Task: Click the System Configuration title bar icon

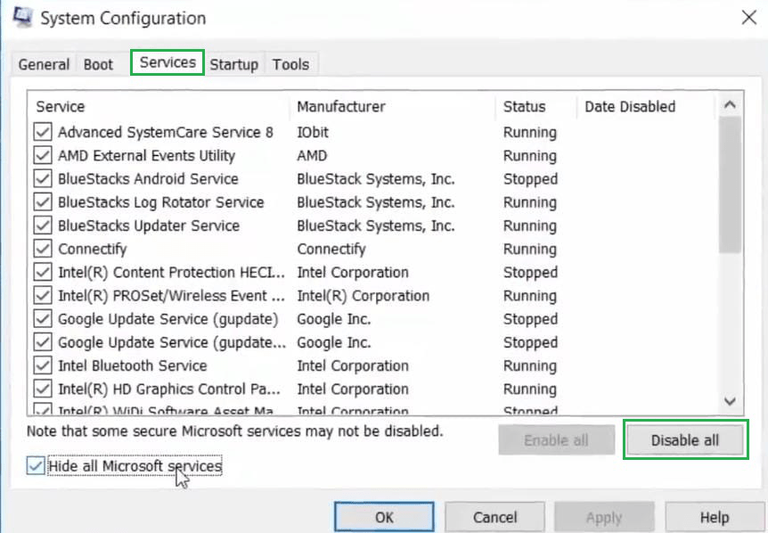Action: pyautogui.click(x=23, y=17)
